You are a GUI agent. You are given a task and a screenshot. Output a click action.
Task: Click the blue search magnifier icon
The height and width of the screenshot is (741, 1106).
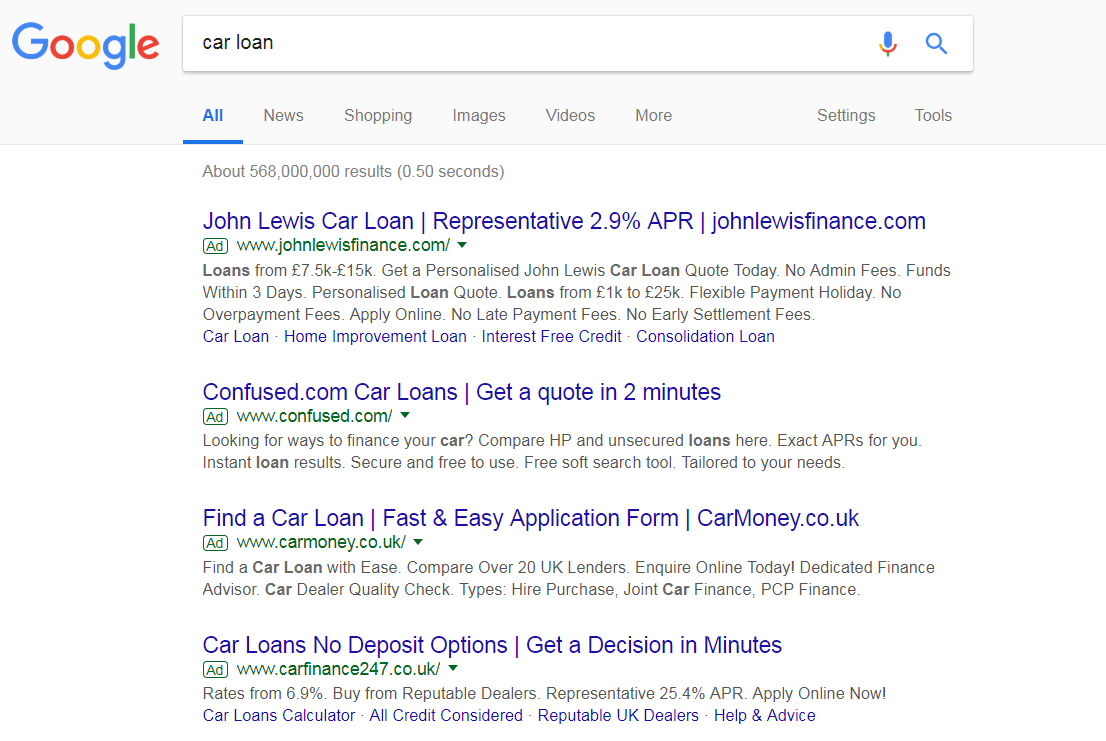(x=936, y=44)
